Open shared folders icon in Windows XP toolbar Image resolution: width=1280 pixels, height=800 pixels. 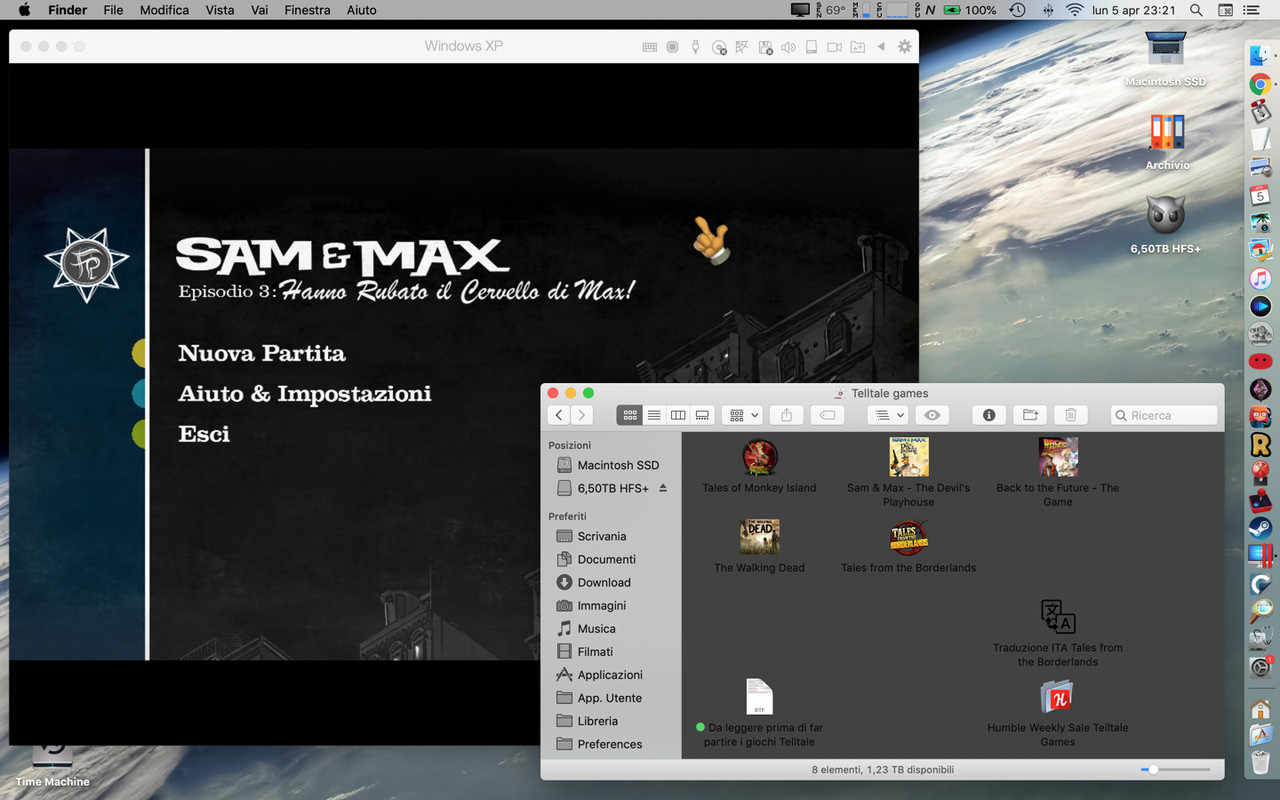click(x=858, y=47)
